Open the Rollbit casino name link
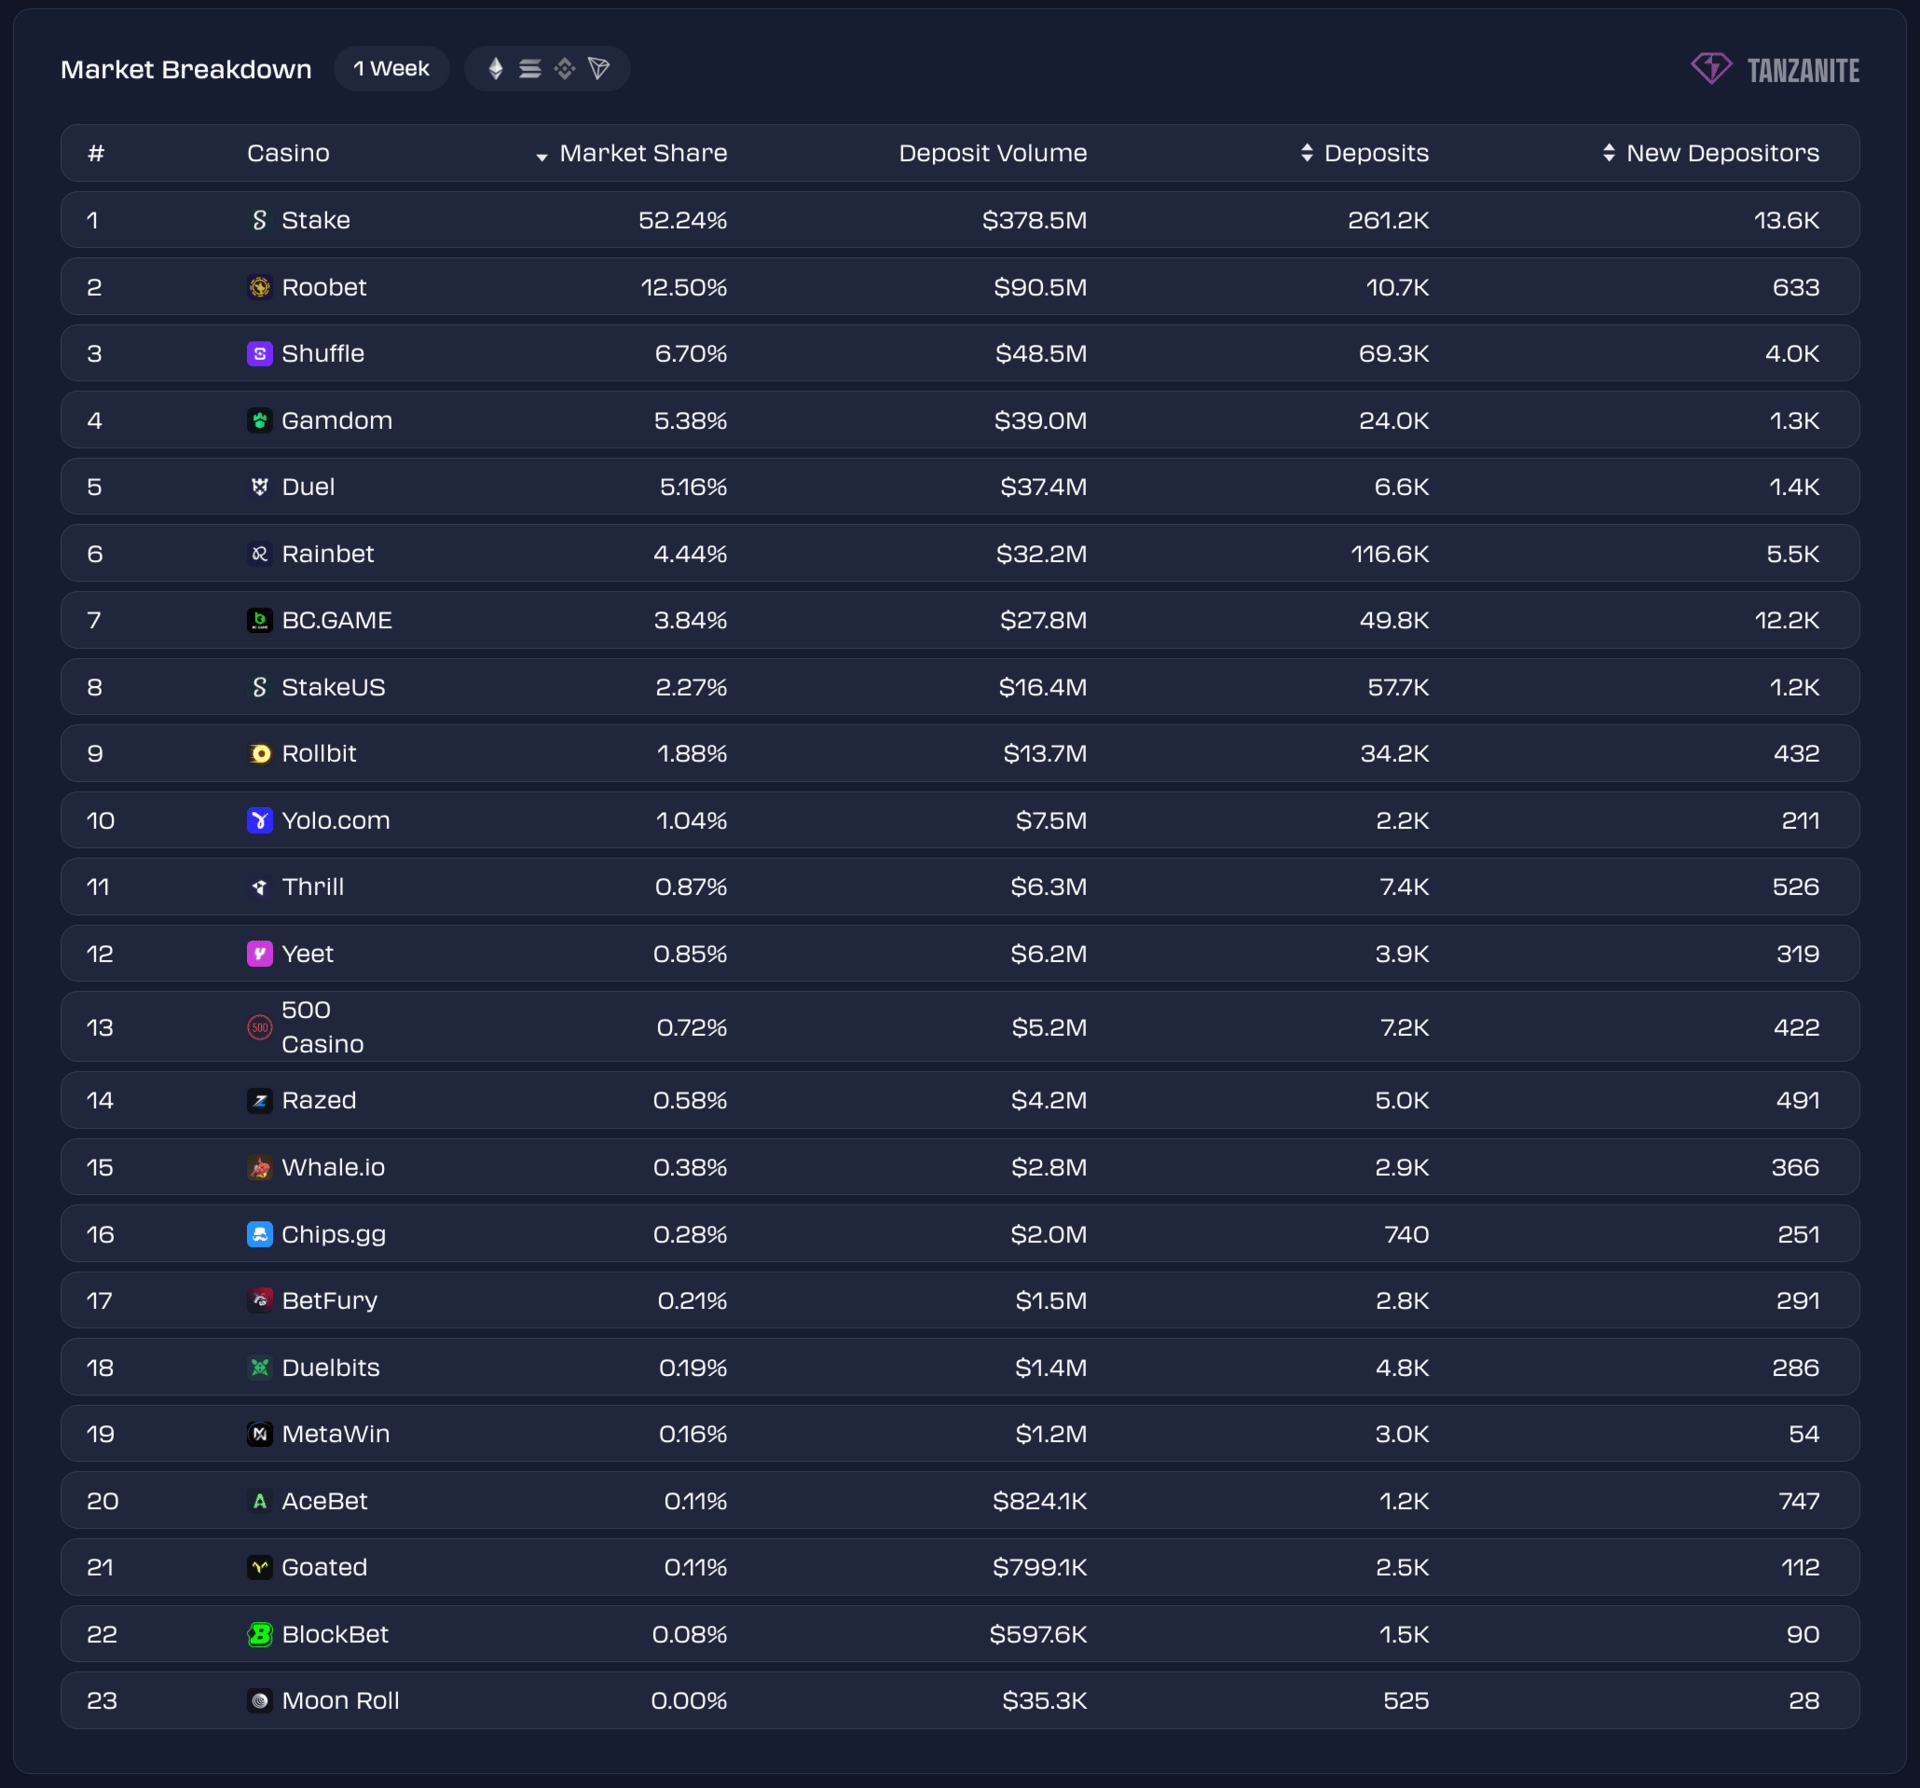1920x1788 pixels. click(318, 754)
